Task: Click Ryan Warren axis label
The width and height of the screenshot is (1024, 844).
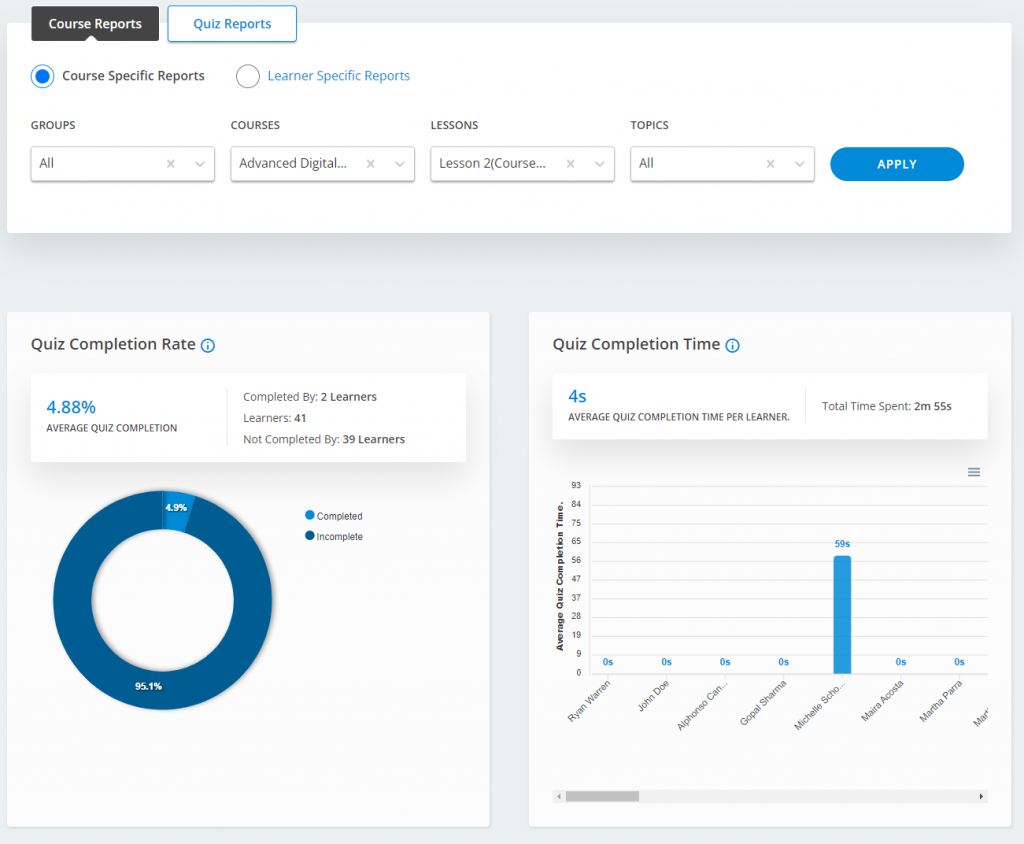Action: 589,701
